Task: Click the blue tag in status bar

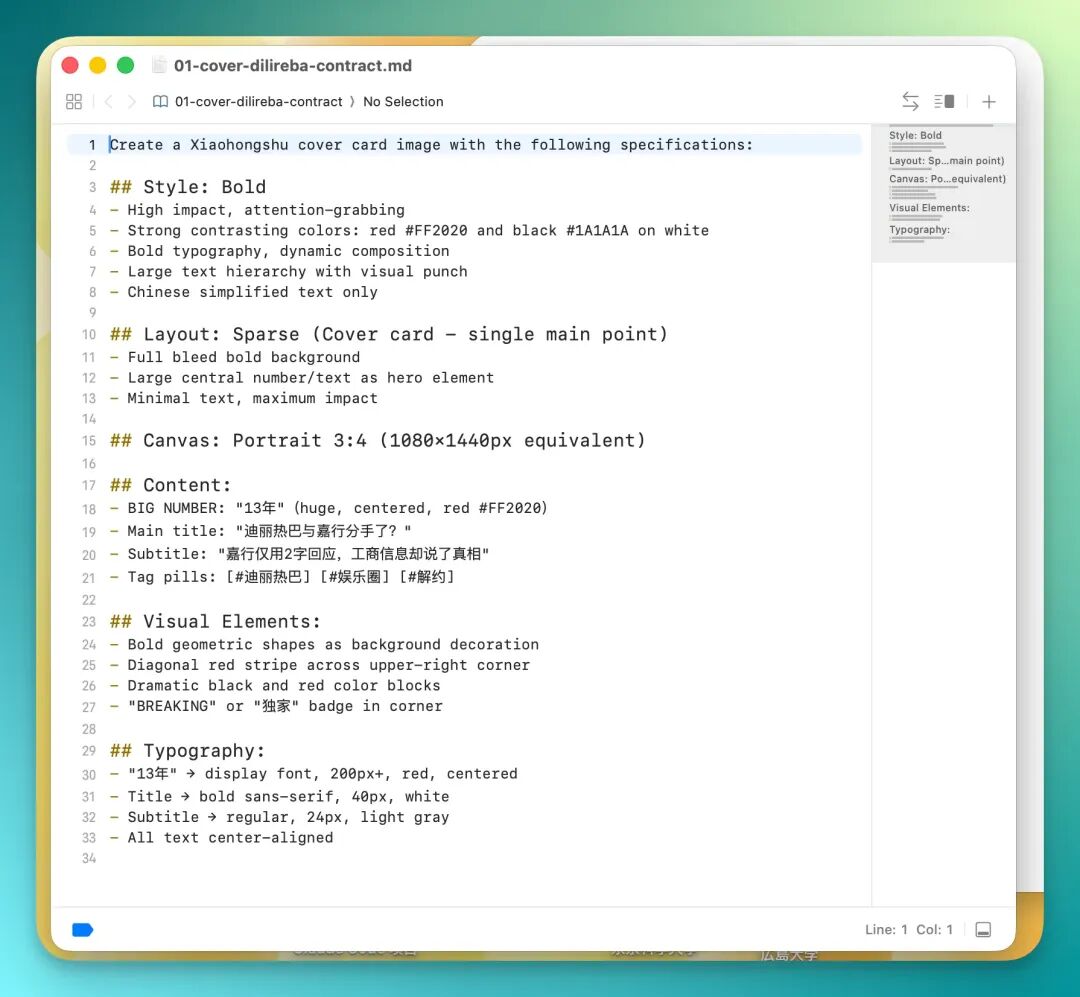Action: coord(83,930)
